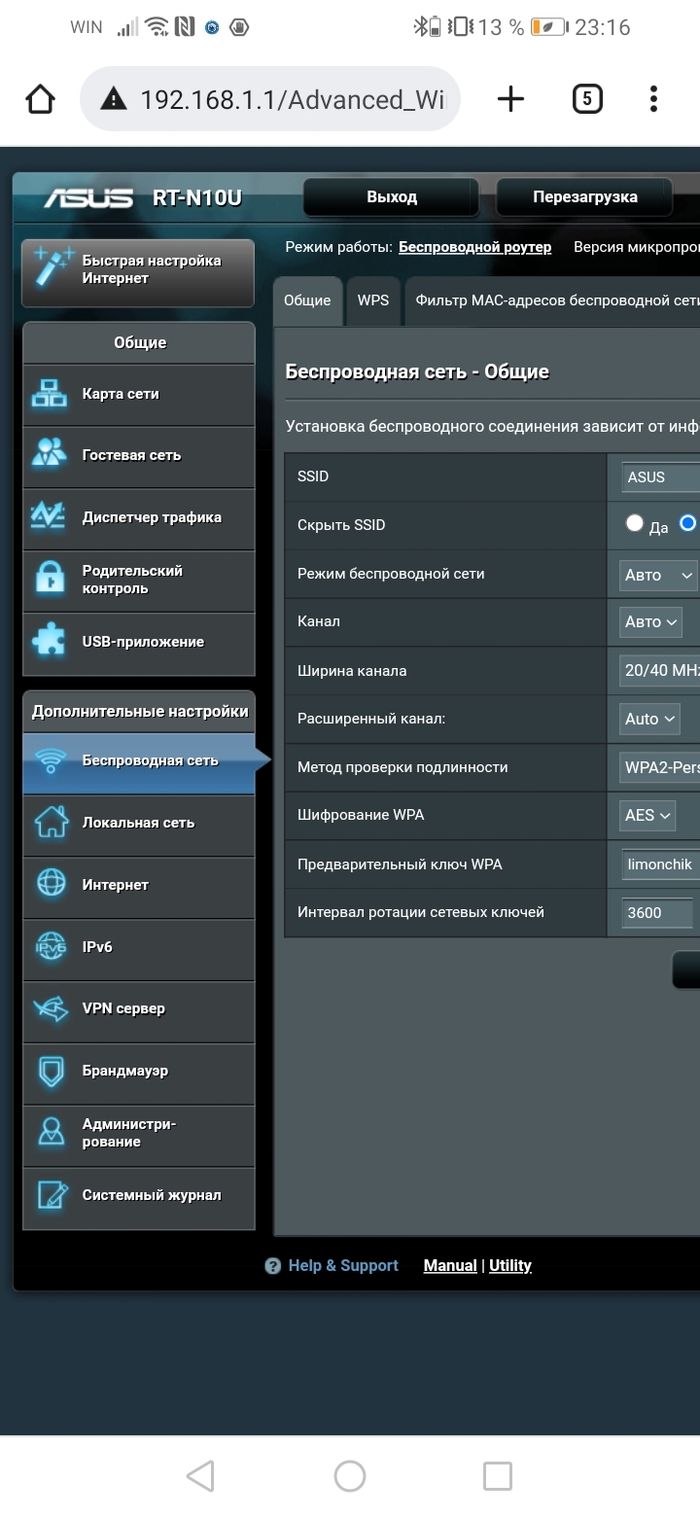Tap the Android home circle button
700x1517 pixels.
pos(350,1476)
